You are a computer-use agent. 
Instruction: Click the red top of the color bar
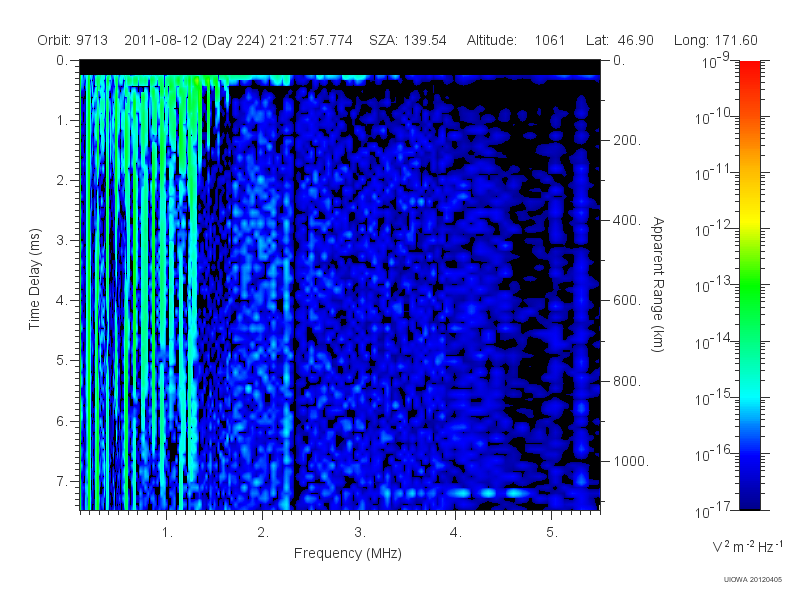[749, 69]
